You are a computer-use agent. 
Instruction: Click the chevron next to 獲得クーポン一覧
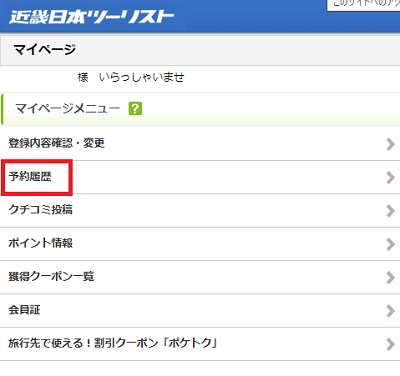click(x=390, y=277)
